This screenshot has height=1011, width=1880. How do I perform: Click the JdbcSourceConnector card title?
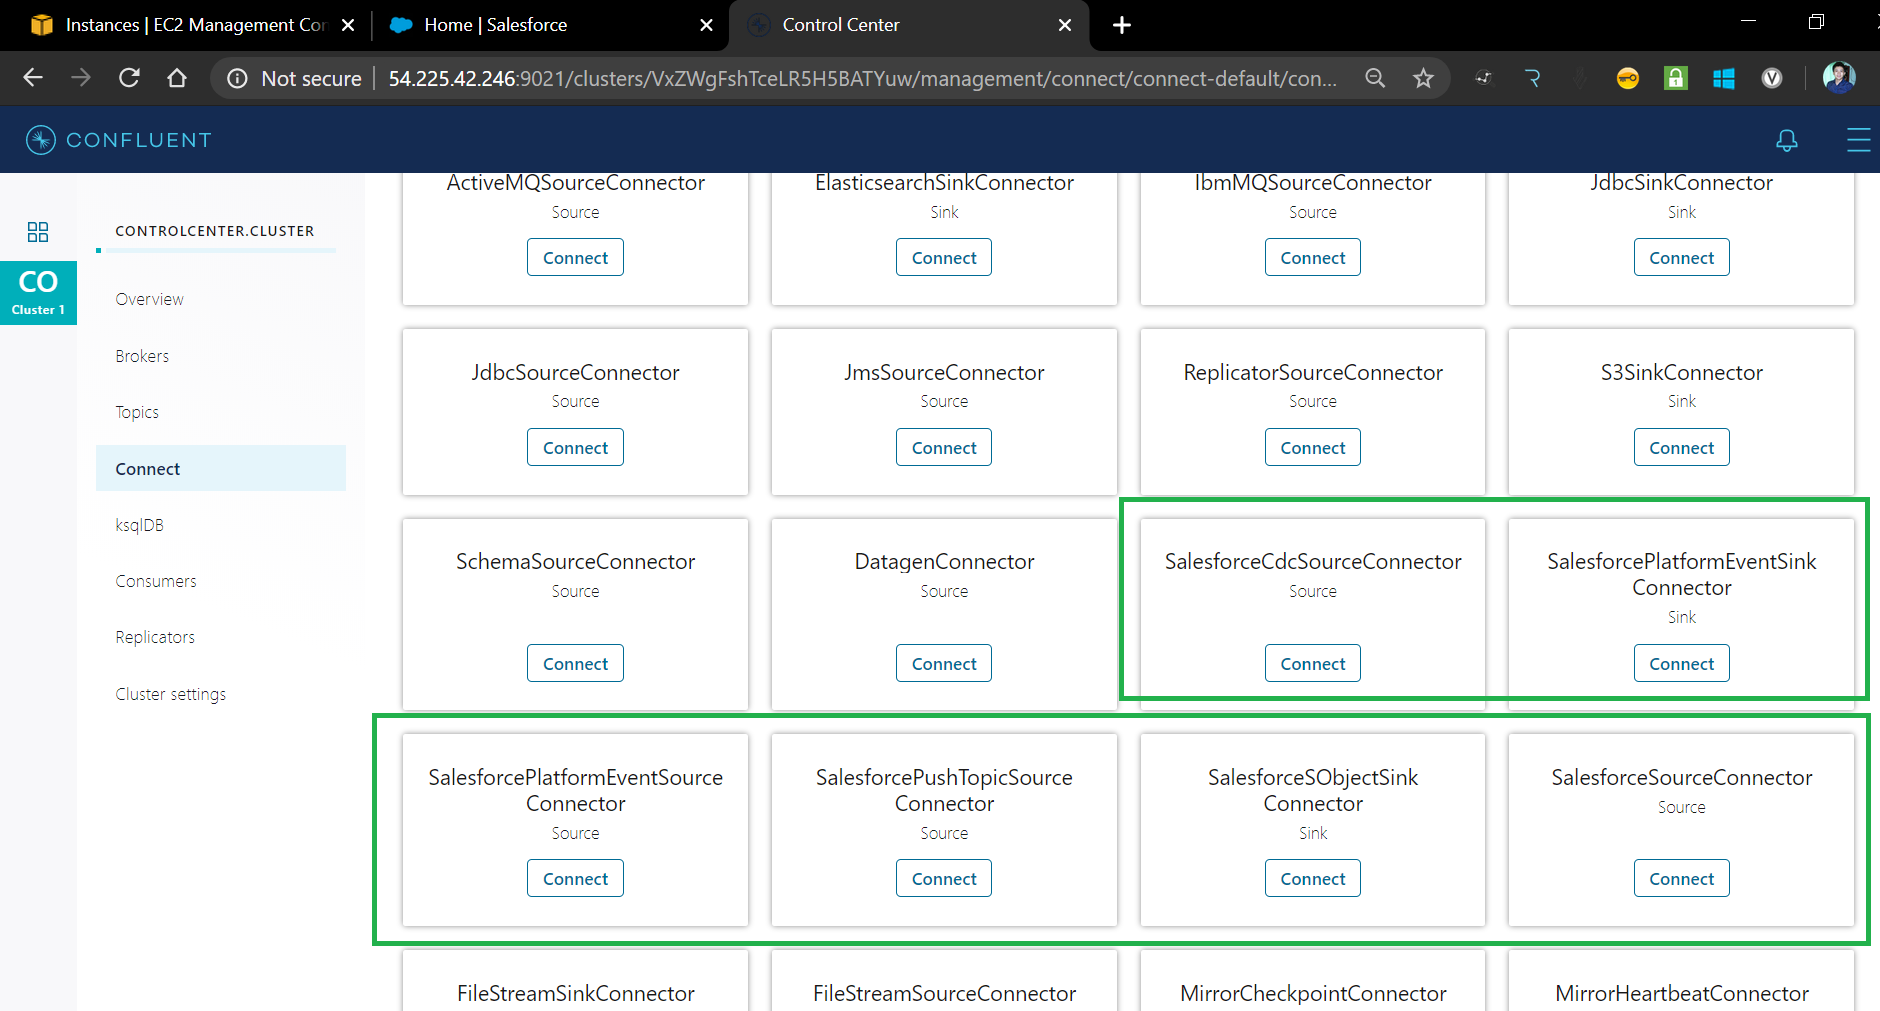pos(575,372)
